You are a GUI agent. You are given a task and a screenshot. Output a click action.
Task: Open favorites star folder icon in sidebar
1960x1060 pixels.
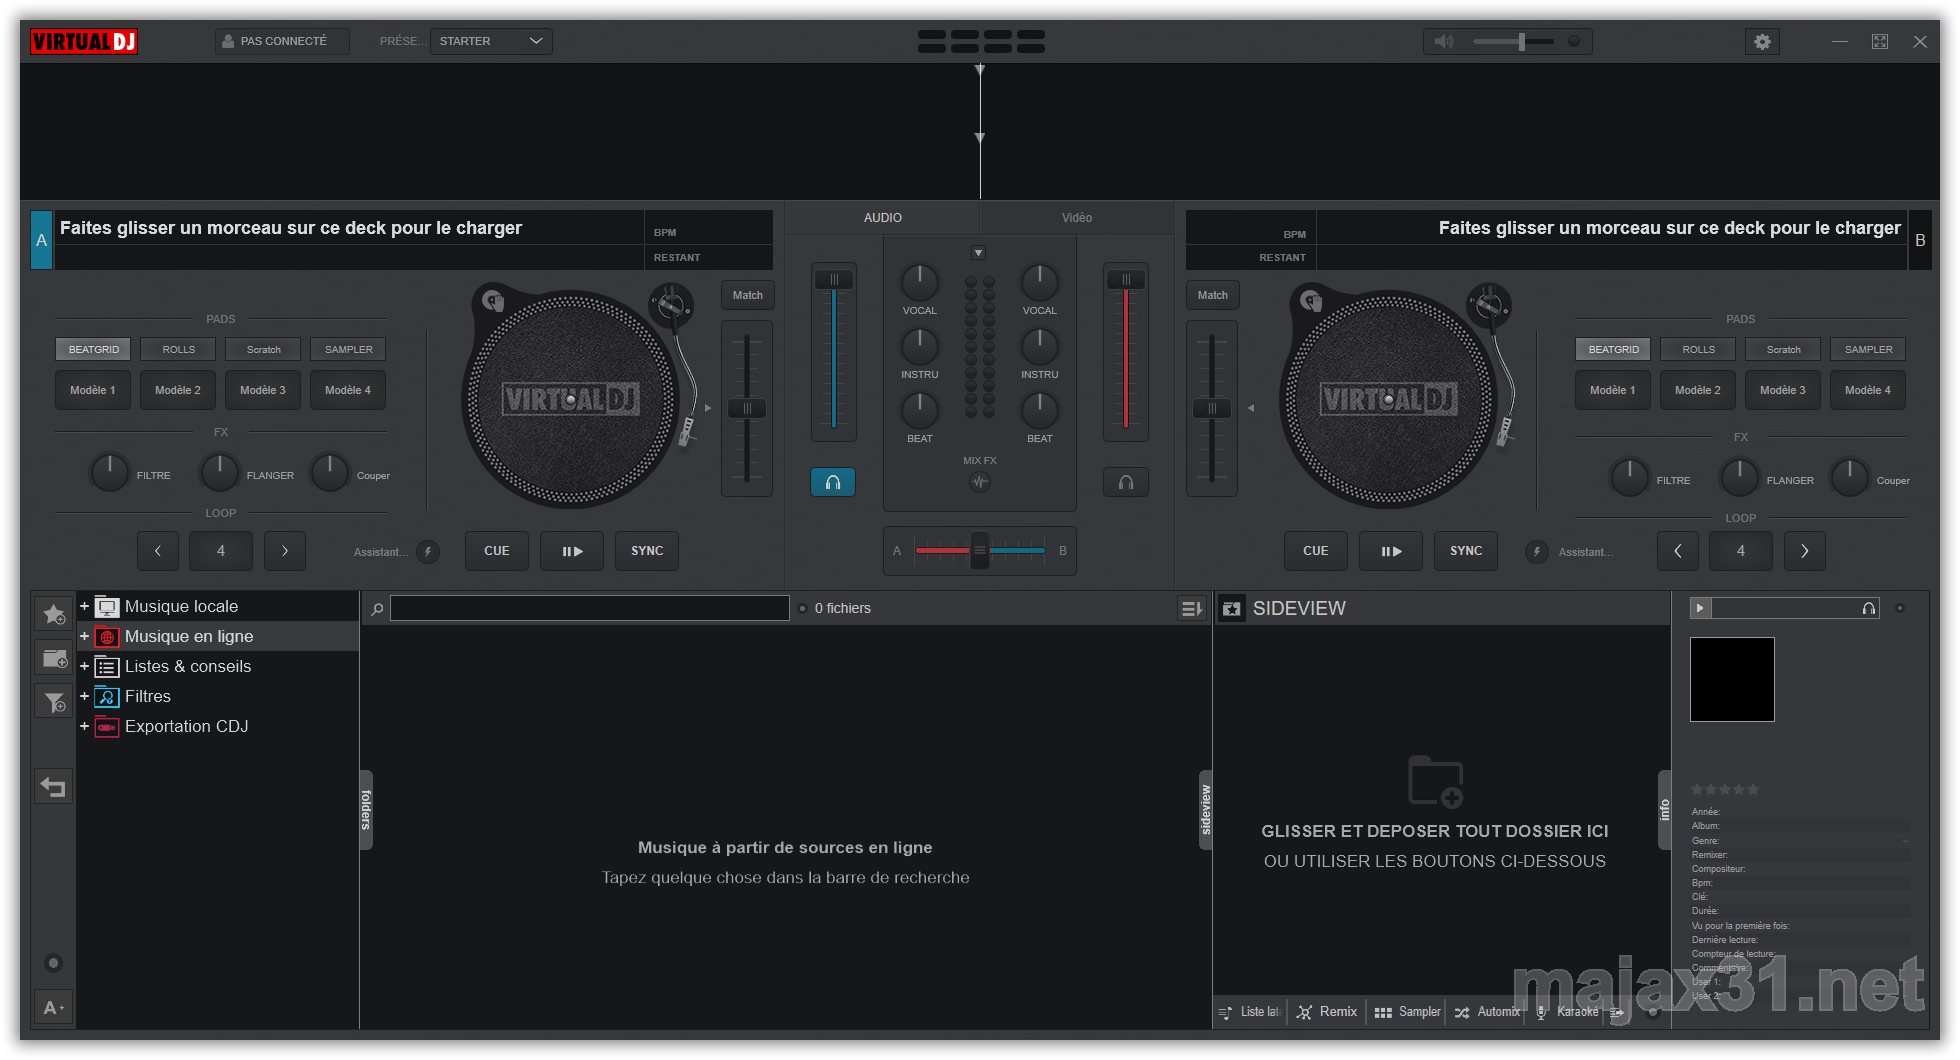coord(54,613)
